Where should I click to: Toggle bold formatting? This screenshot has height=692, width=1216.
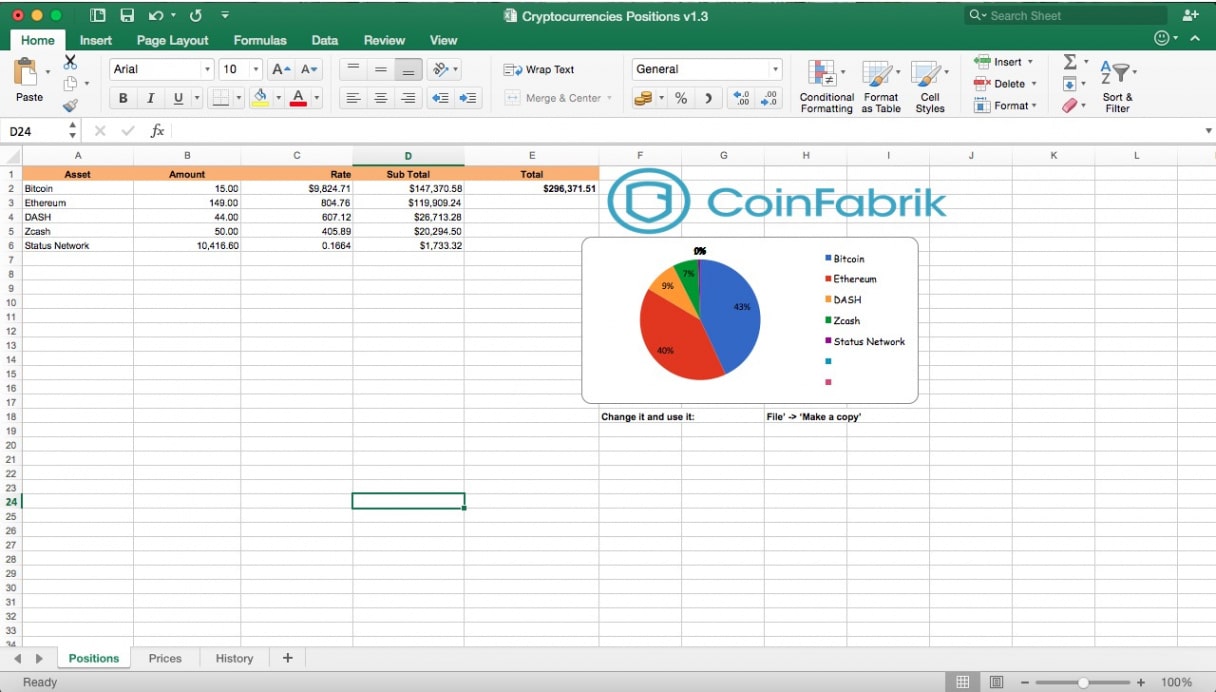[x=123, y=98]
